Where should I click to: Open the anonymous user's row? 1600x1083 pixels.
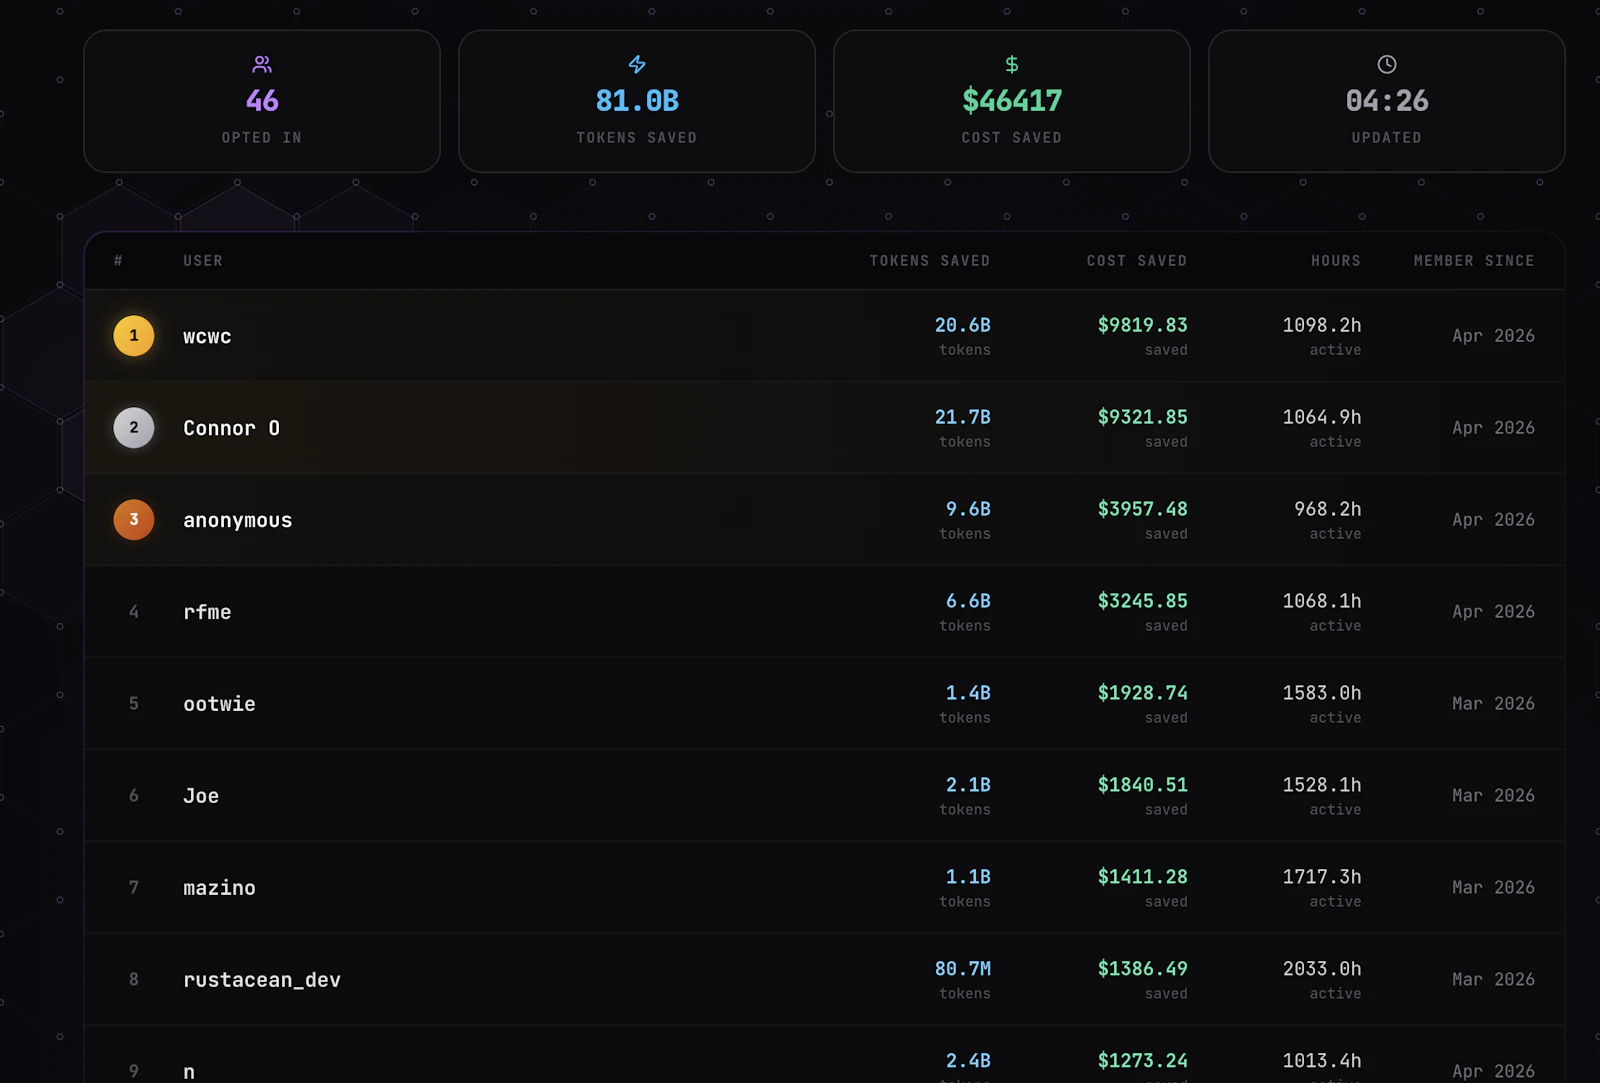pyautogui.click(x=825, y=520)
